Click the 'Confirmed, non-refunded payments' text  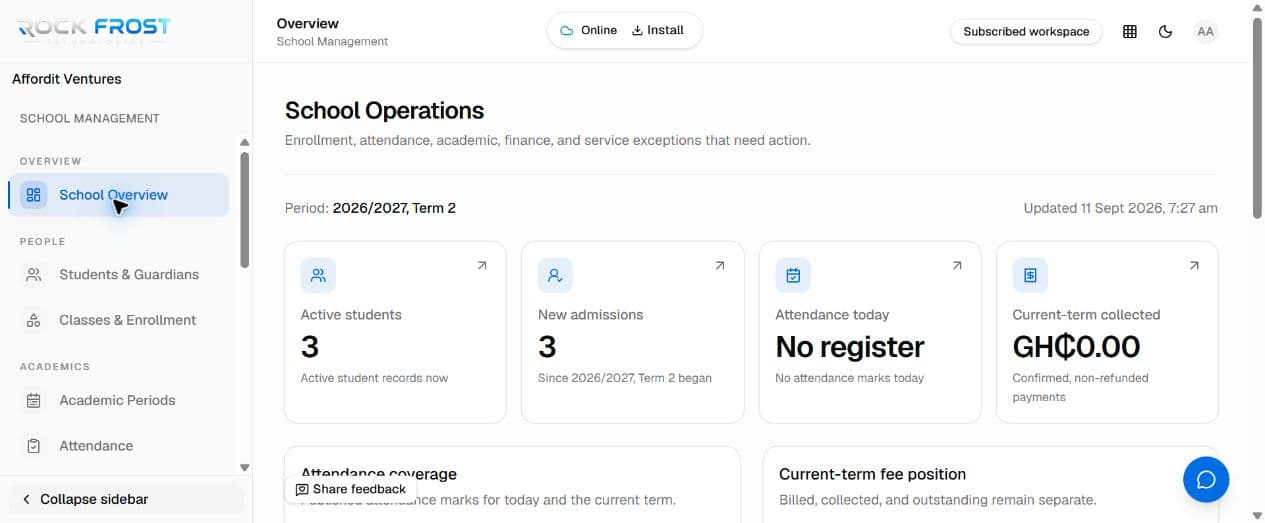click(1080, 387)
